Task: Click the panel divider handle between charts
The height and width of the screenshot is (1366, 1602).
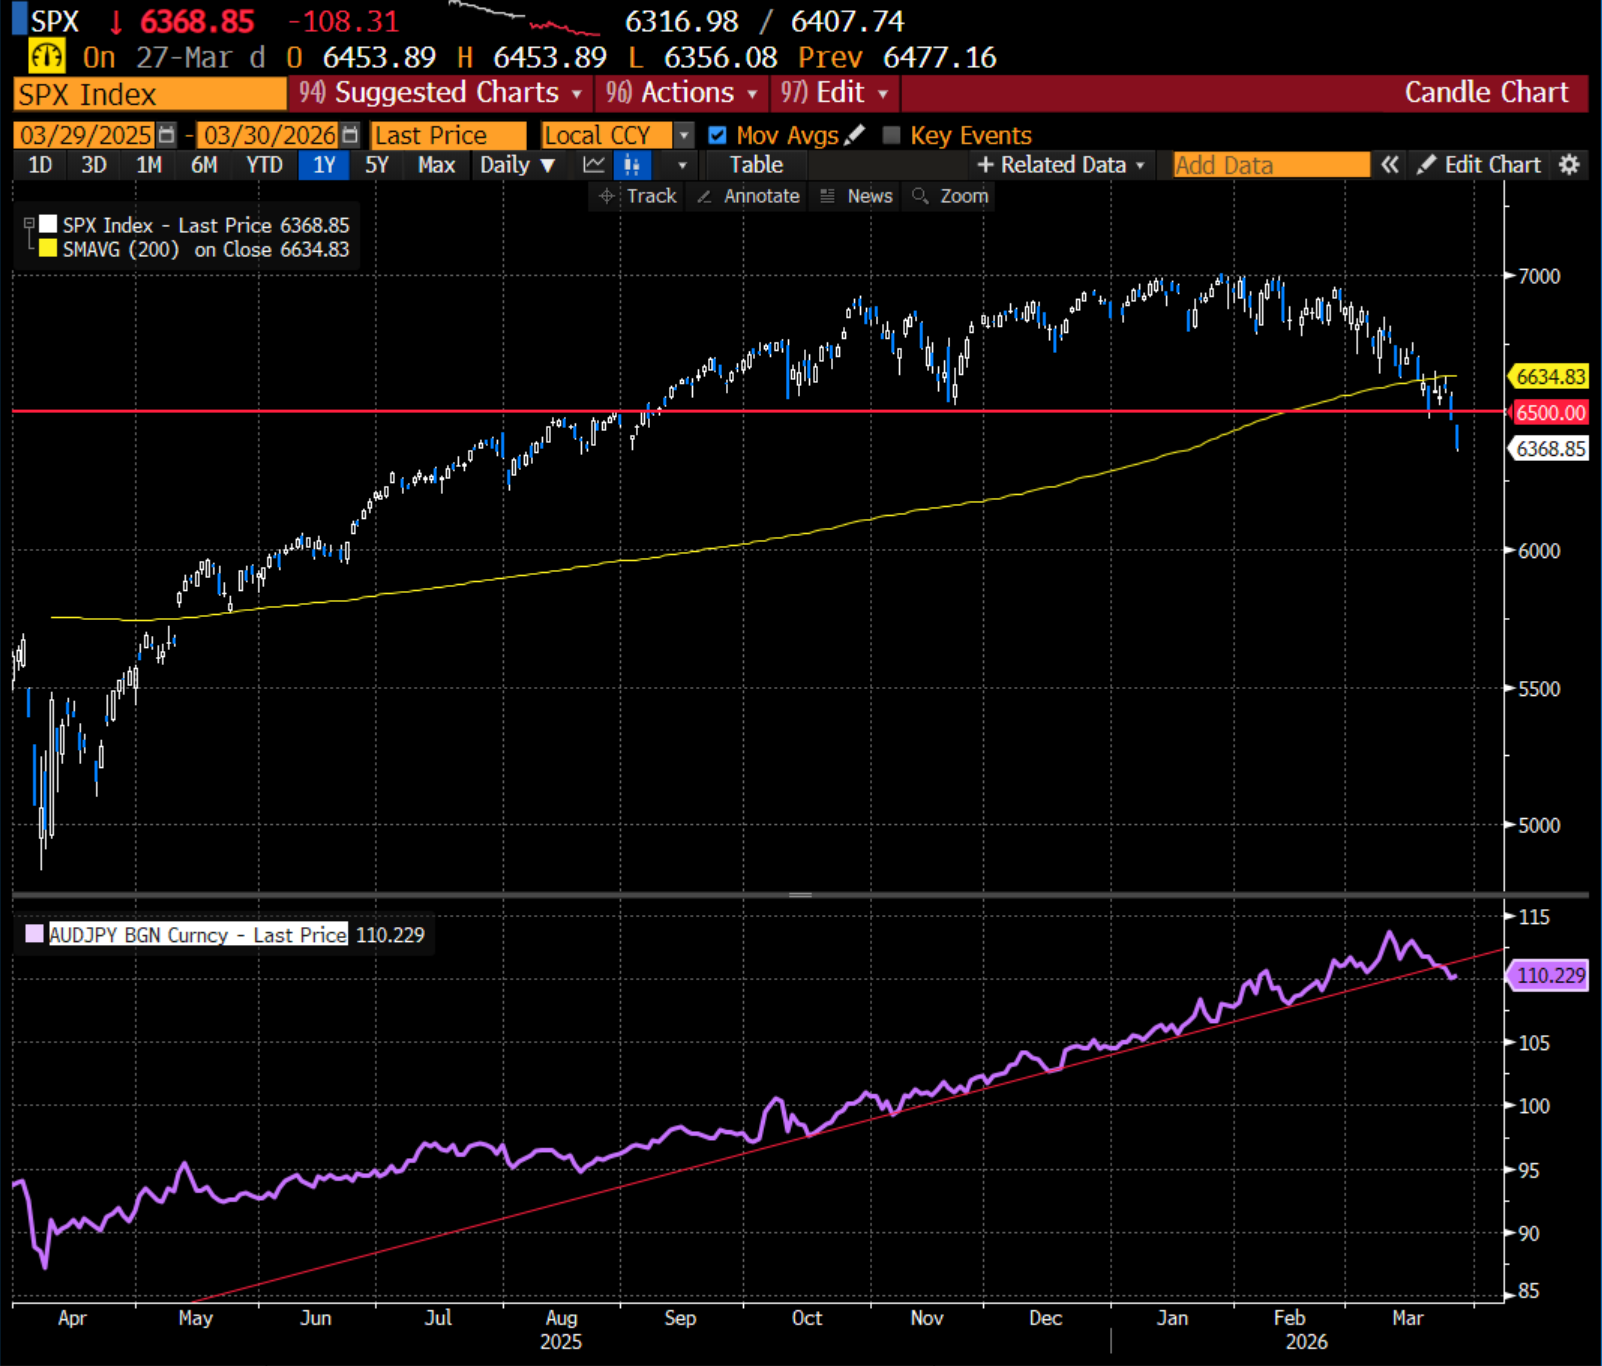Action: click(800, 895)
